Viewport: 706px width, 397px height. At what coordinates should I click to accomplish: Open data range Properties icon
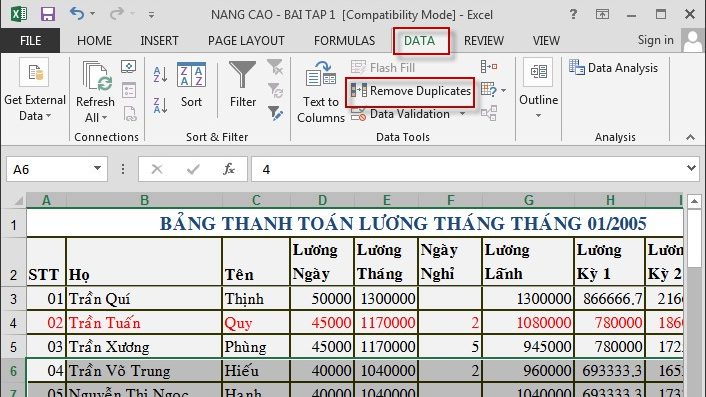coord(129,90)
